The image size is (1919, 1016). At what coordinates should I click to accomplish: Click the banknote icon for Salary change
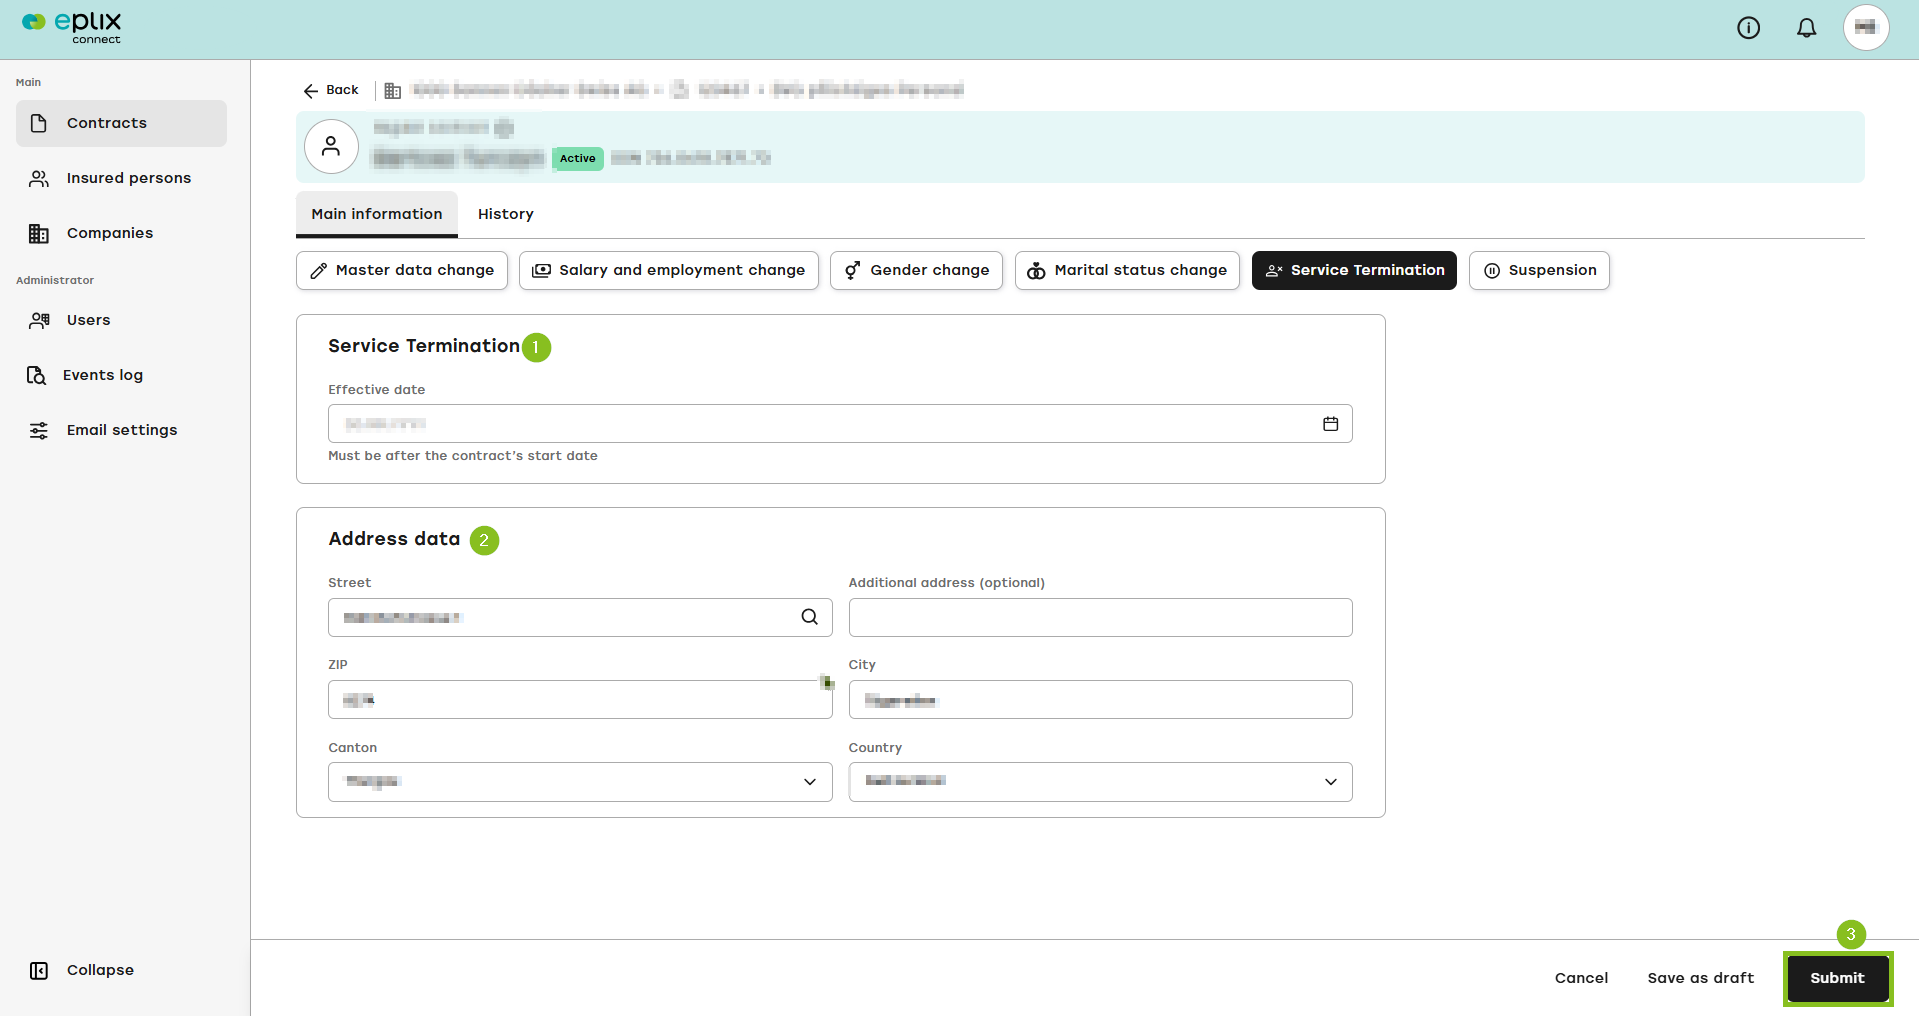541,271
